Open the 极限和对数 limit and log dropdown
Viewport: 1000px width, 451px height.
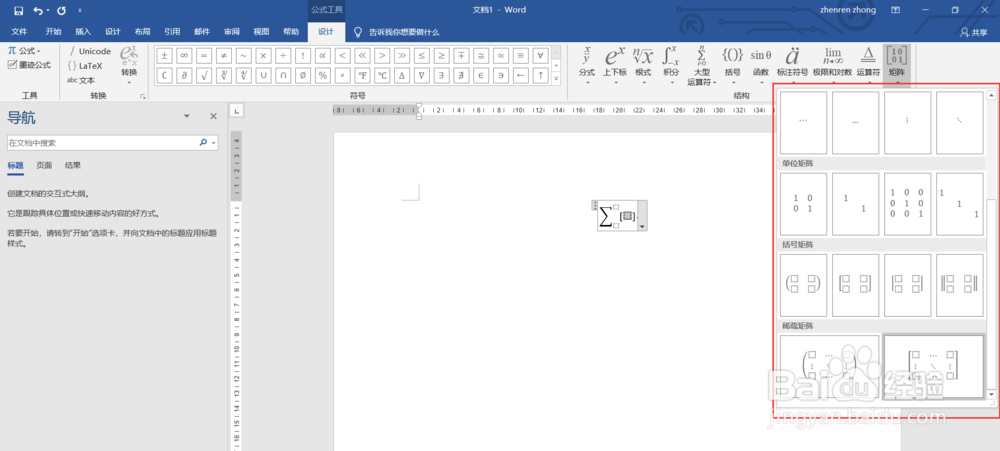click(832, 65)
